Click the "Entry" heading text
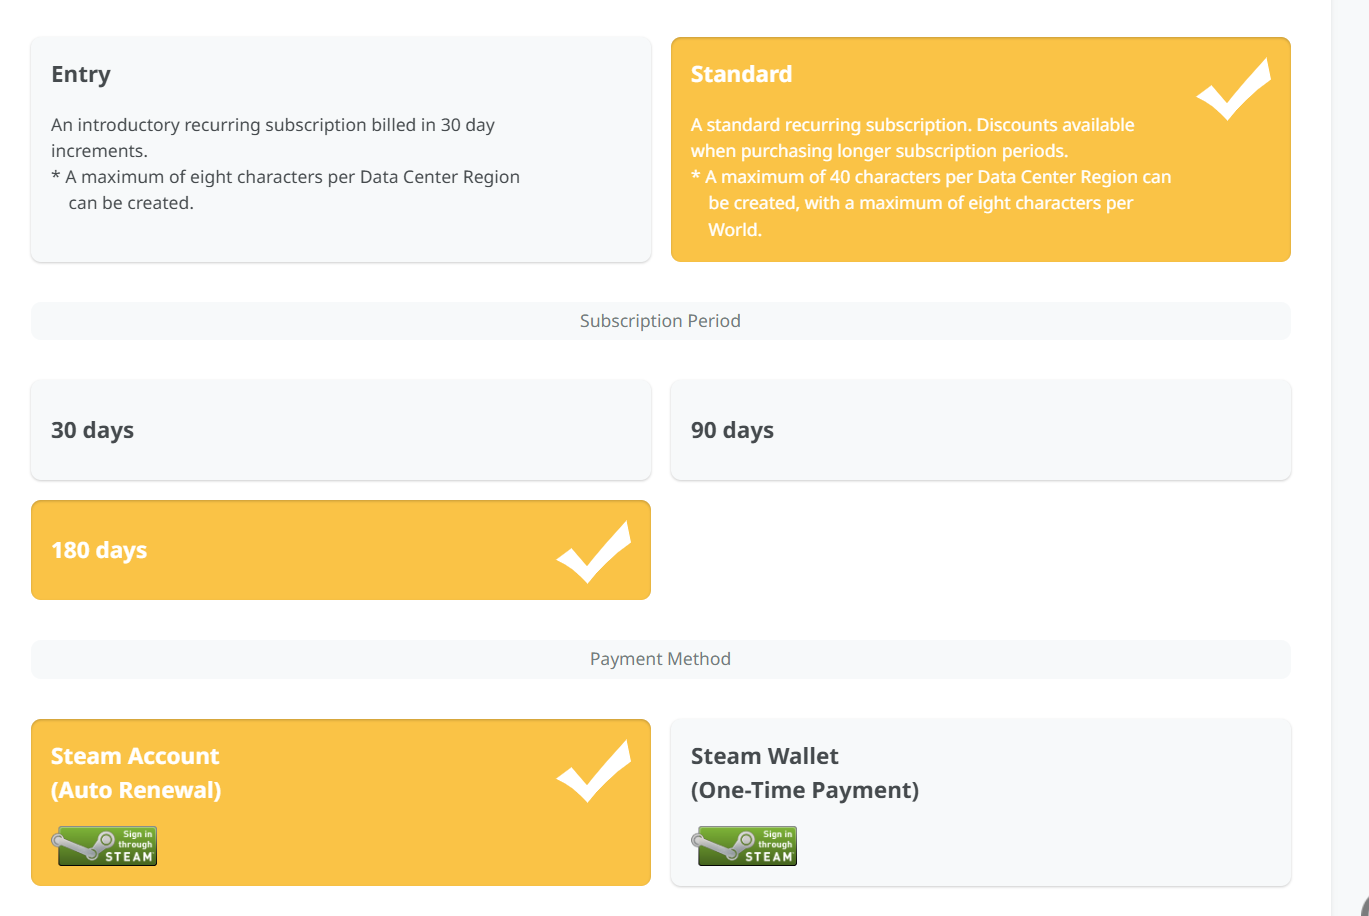 tap(81, 74)
